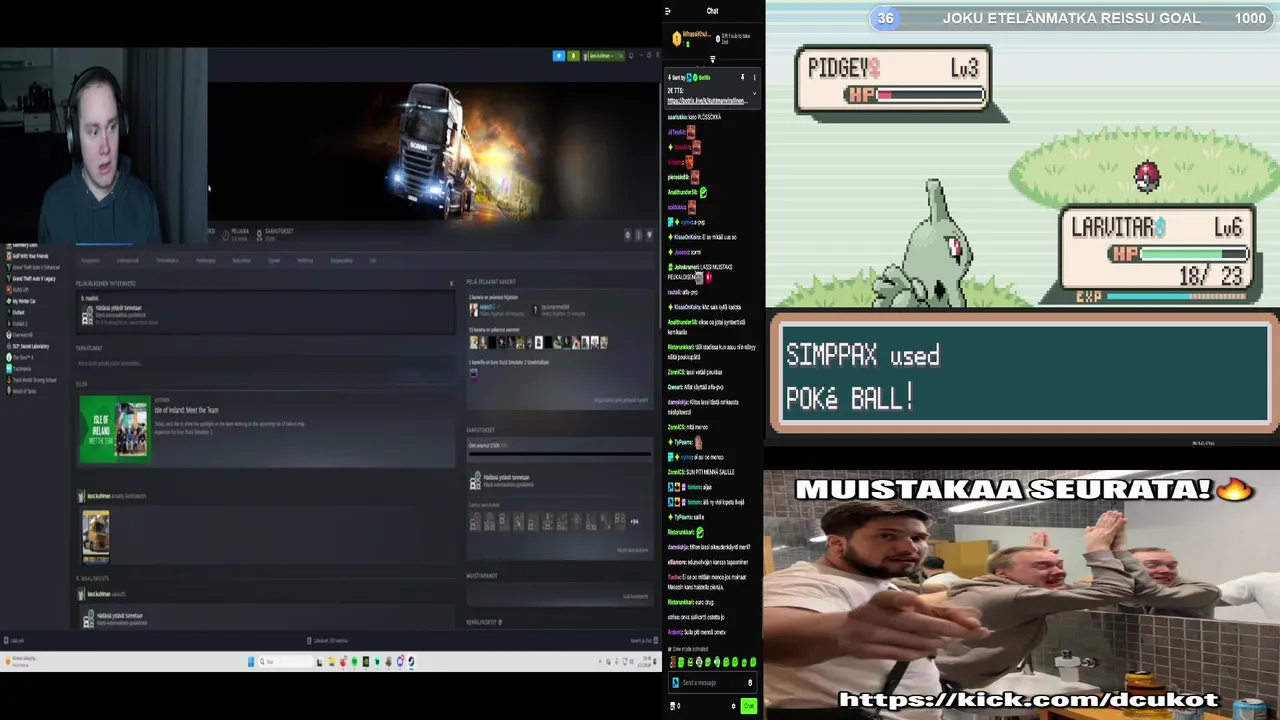The height and width of the screenshot is (720, 1280).
Task: Open the Kauppapaikka tab on the game page
Action: click(341, 260)
